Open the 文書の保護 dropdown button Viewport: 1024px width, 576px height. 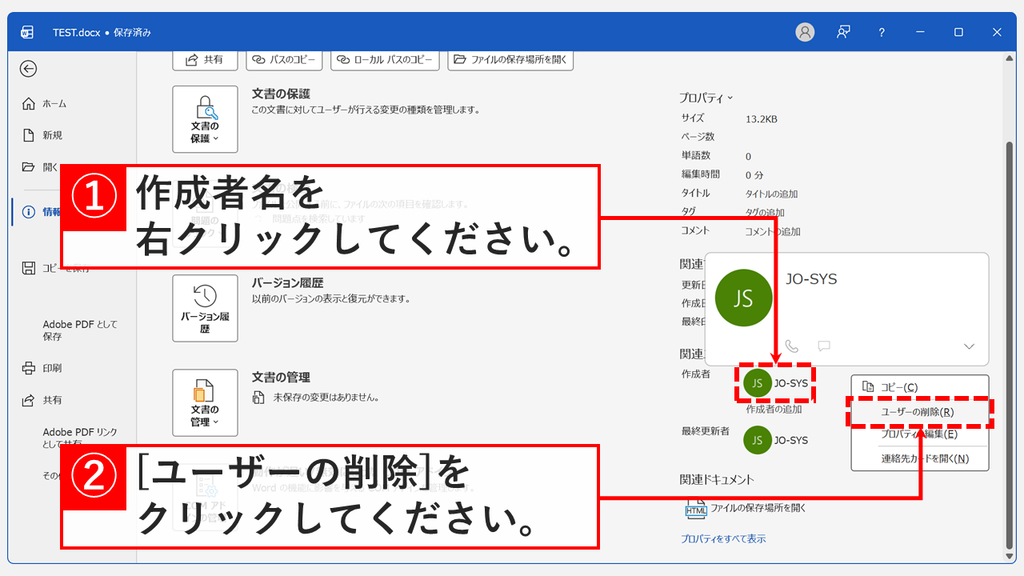(x=205, y=119)
